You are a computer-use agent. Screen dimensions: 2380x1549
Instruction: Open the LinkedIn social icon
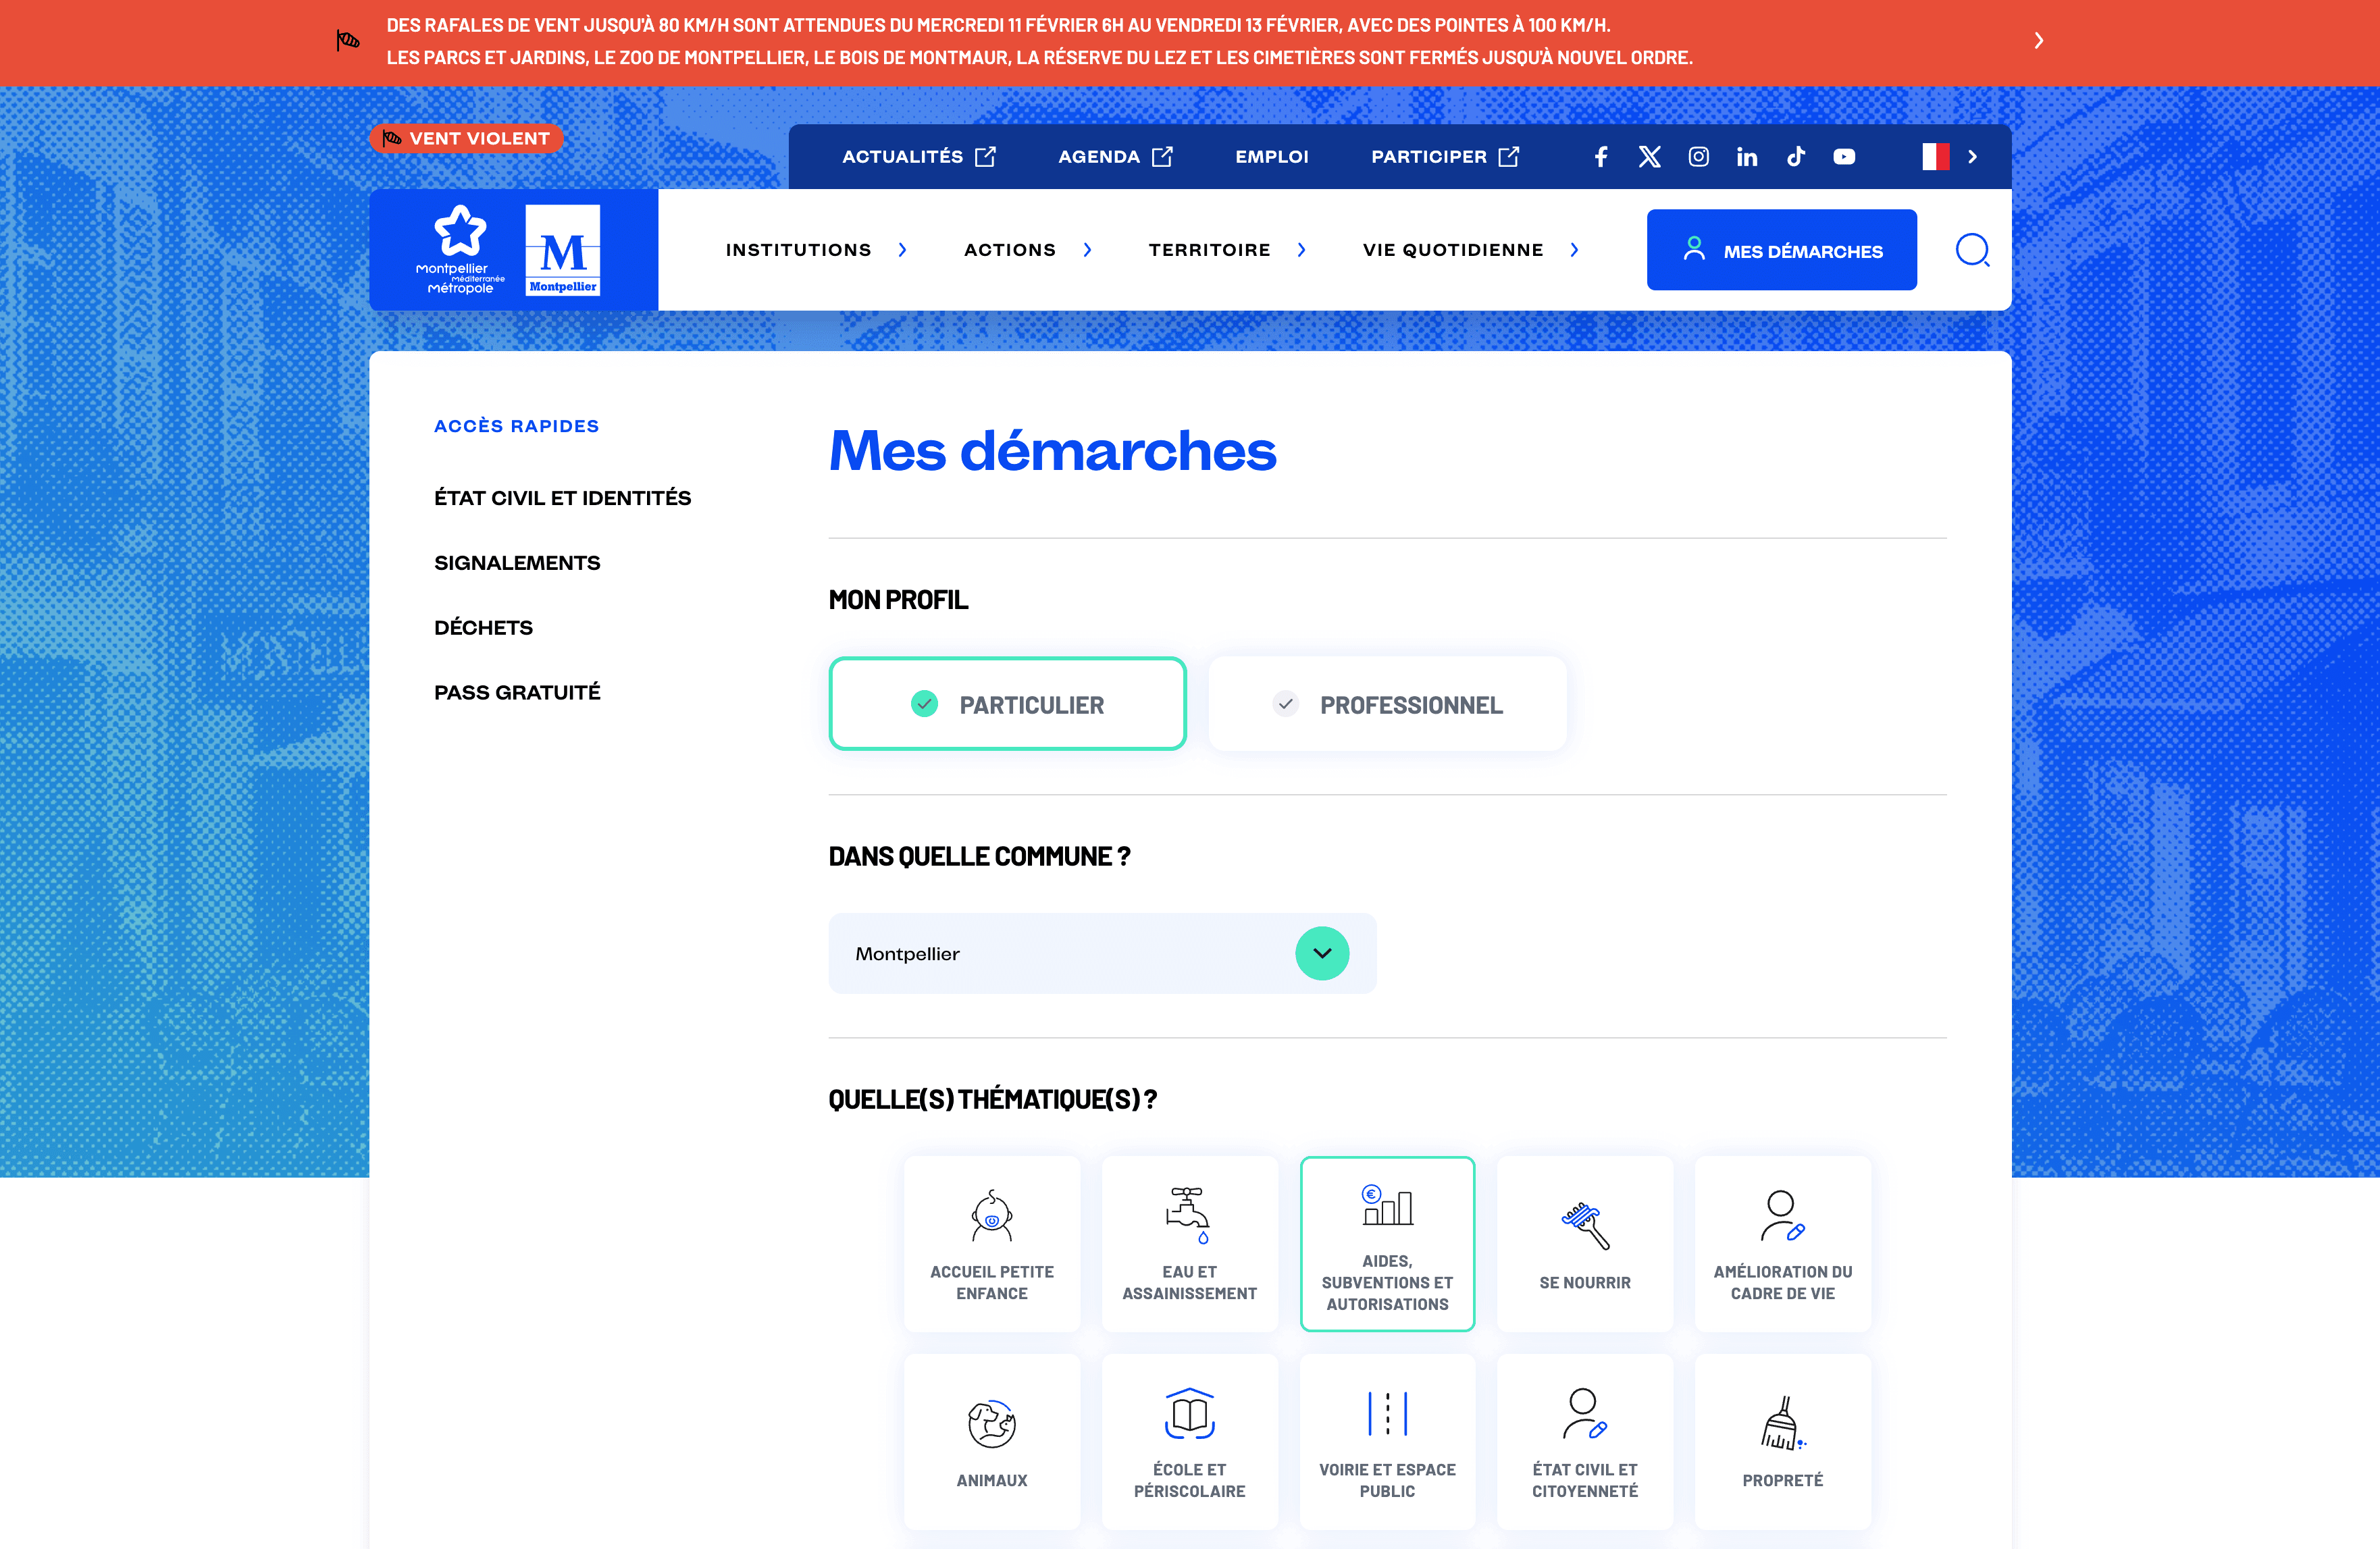pos(1747,157)
